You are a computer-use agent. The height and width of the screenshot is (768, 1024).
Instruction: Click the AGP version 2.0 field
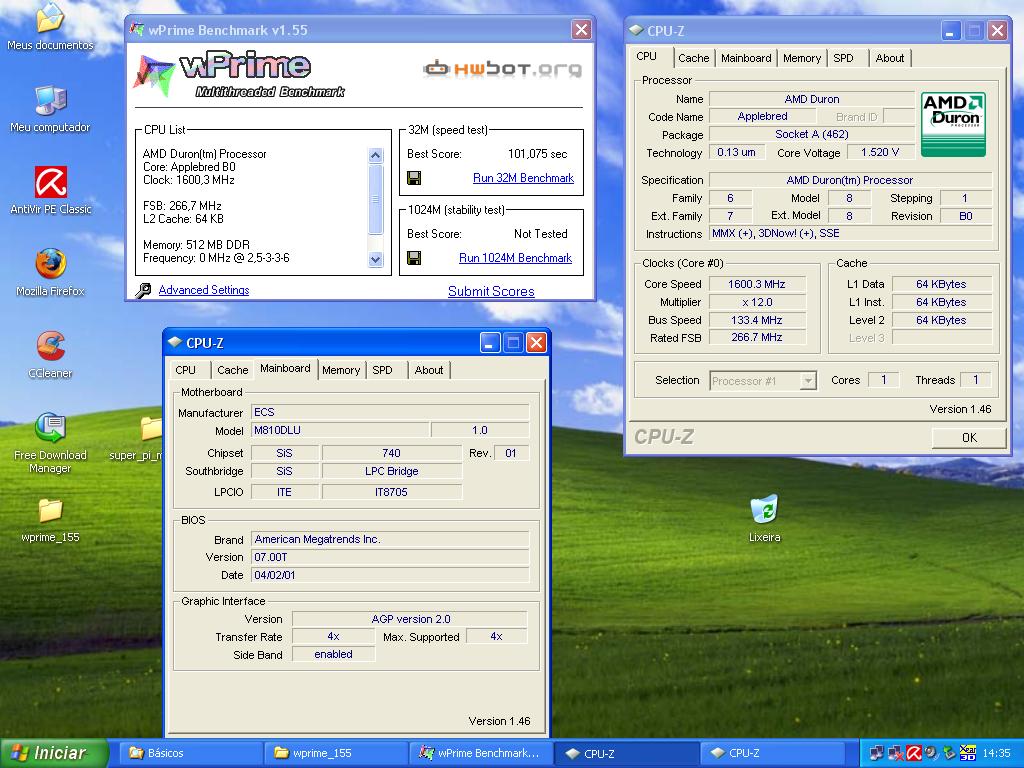410,619
